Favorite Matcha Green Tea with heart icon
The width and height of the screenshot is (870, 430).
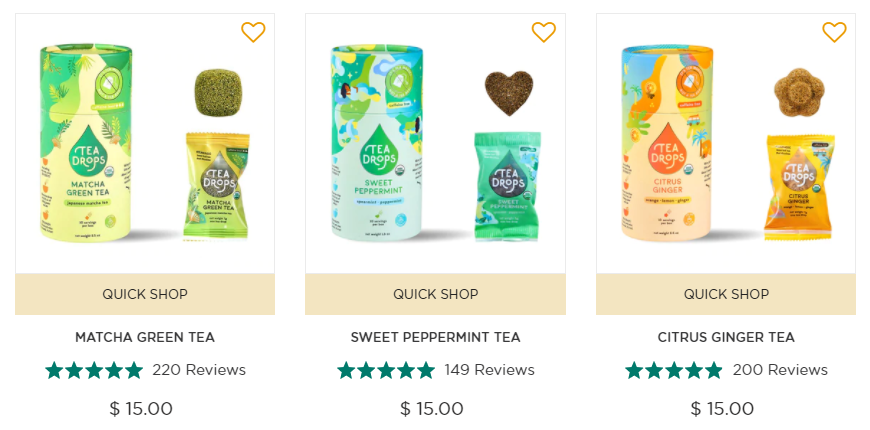pos(253,32)
